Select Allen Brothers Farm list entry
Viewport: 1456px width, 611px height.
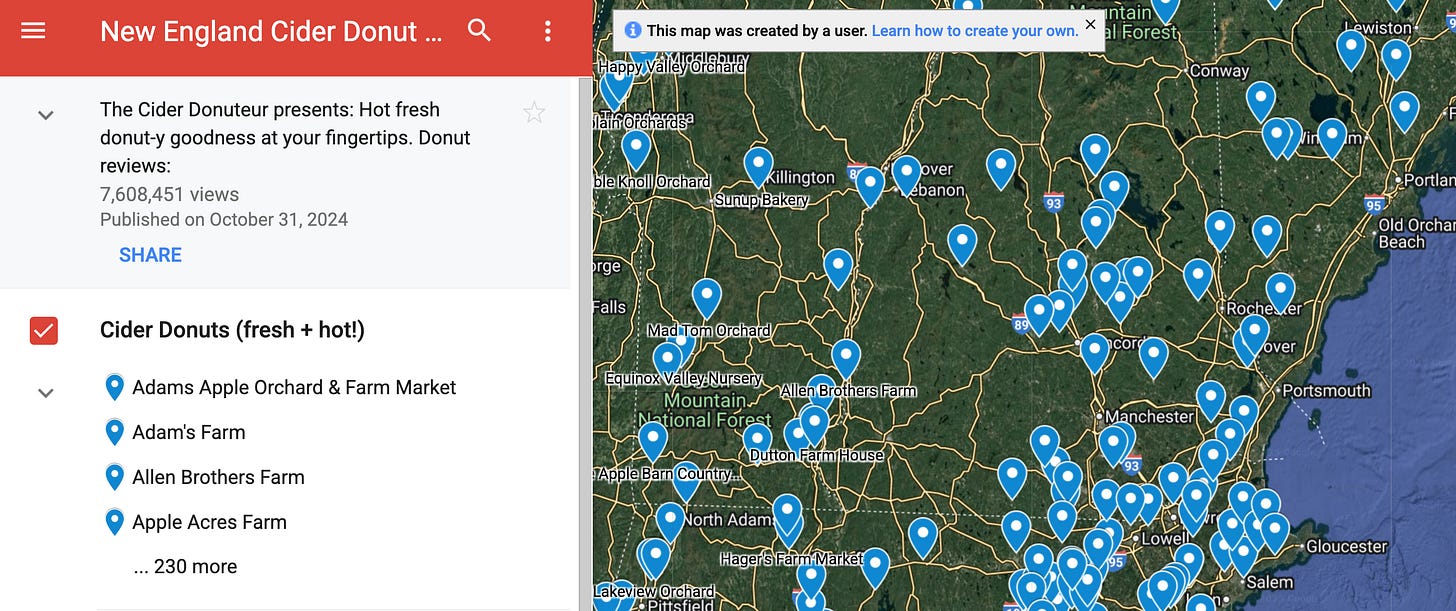click(218, 477)
